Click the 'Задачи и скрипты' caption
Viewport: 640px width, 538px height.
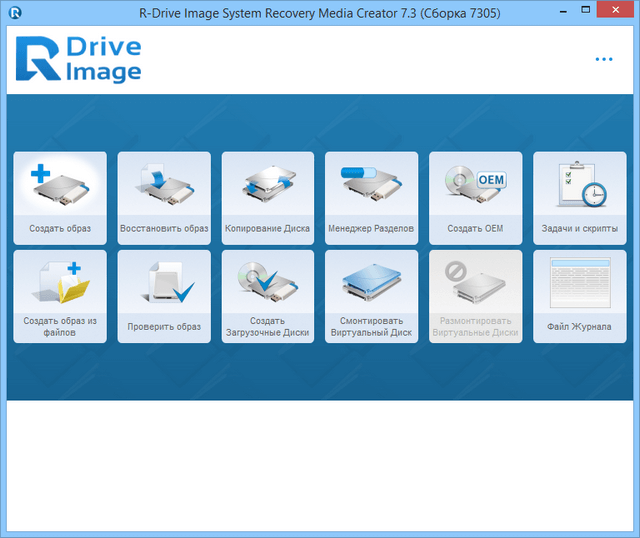point(579,229)
